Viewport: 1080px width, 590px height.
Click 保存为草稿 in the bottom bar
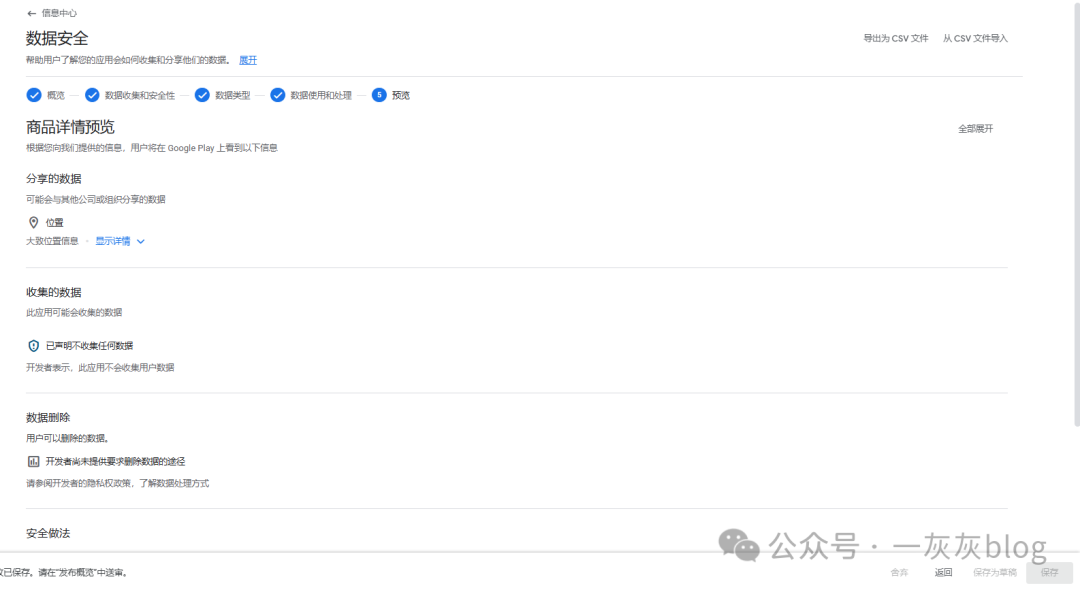994,573
